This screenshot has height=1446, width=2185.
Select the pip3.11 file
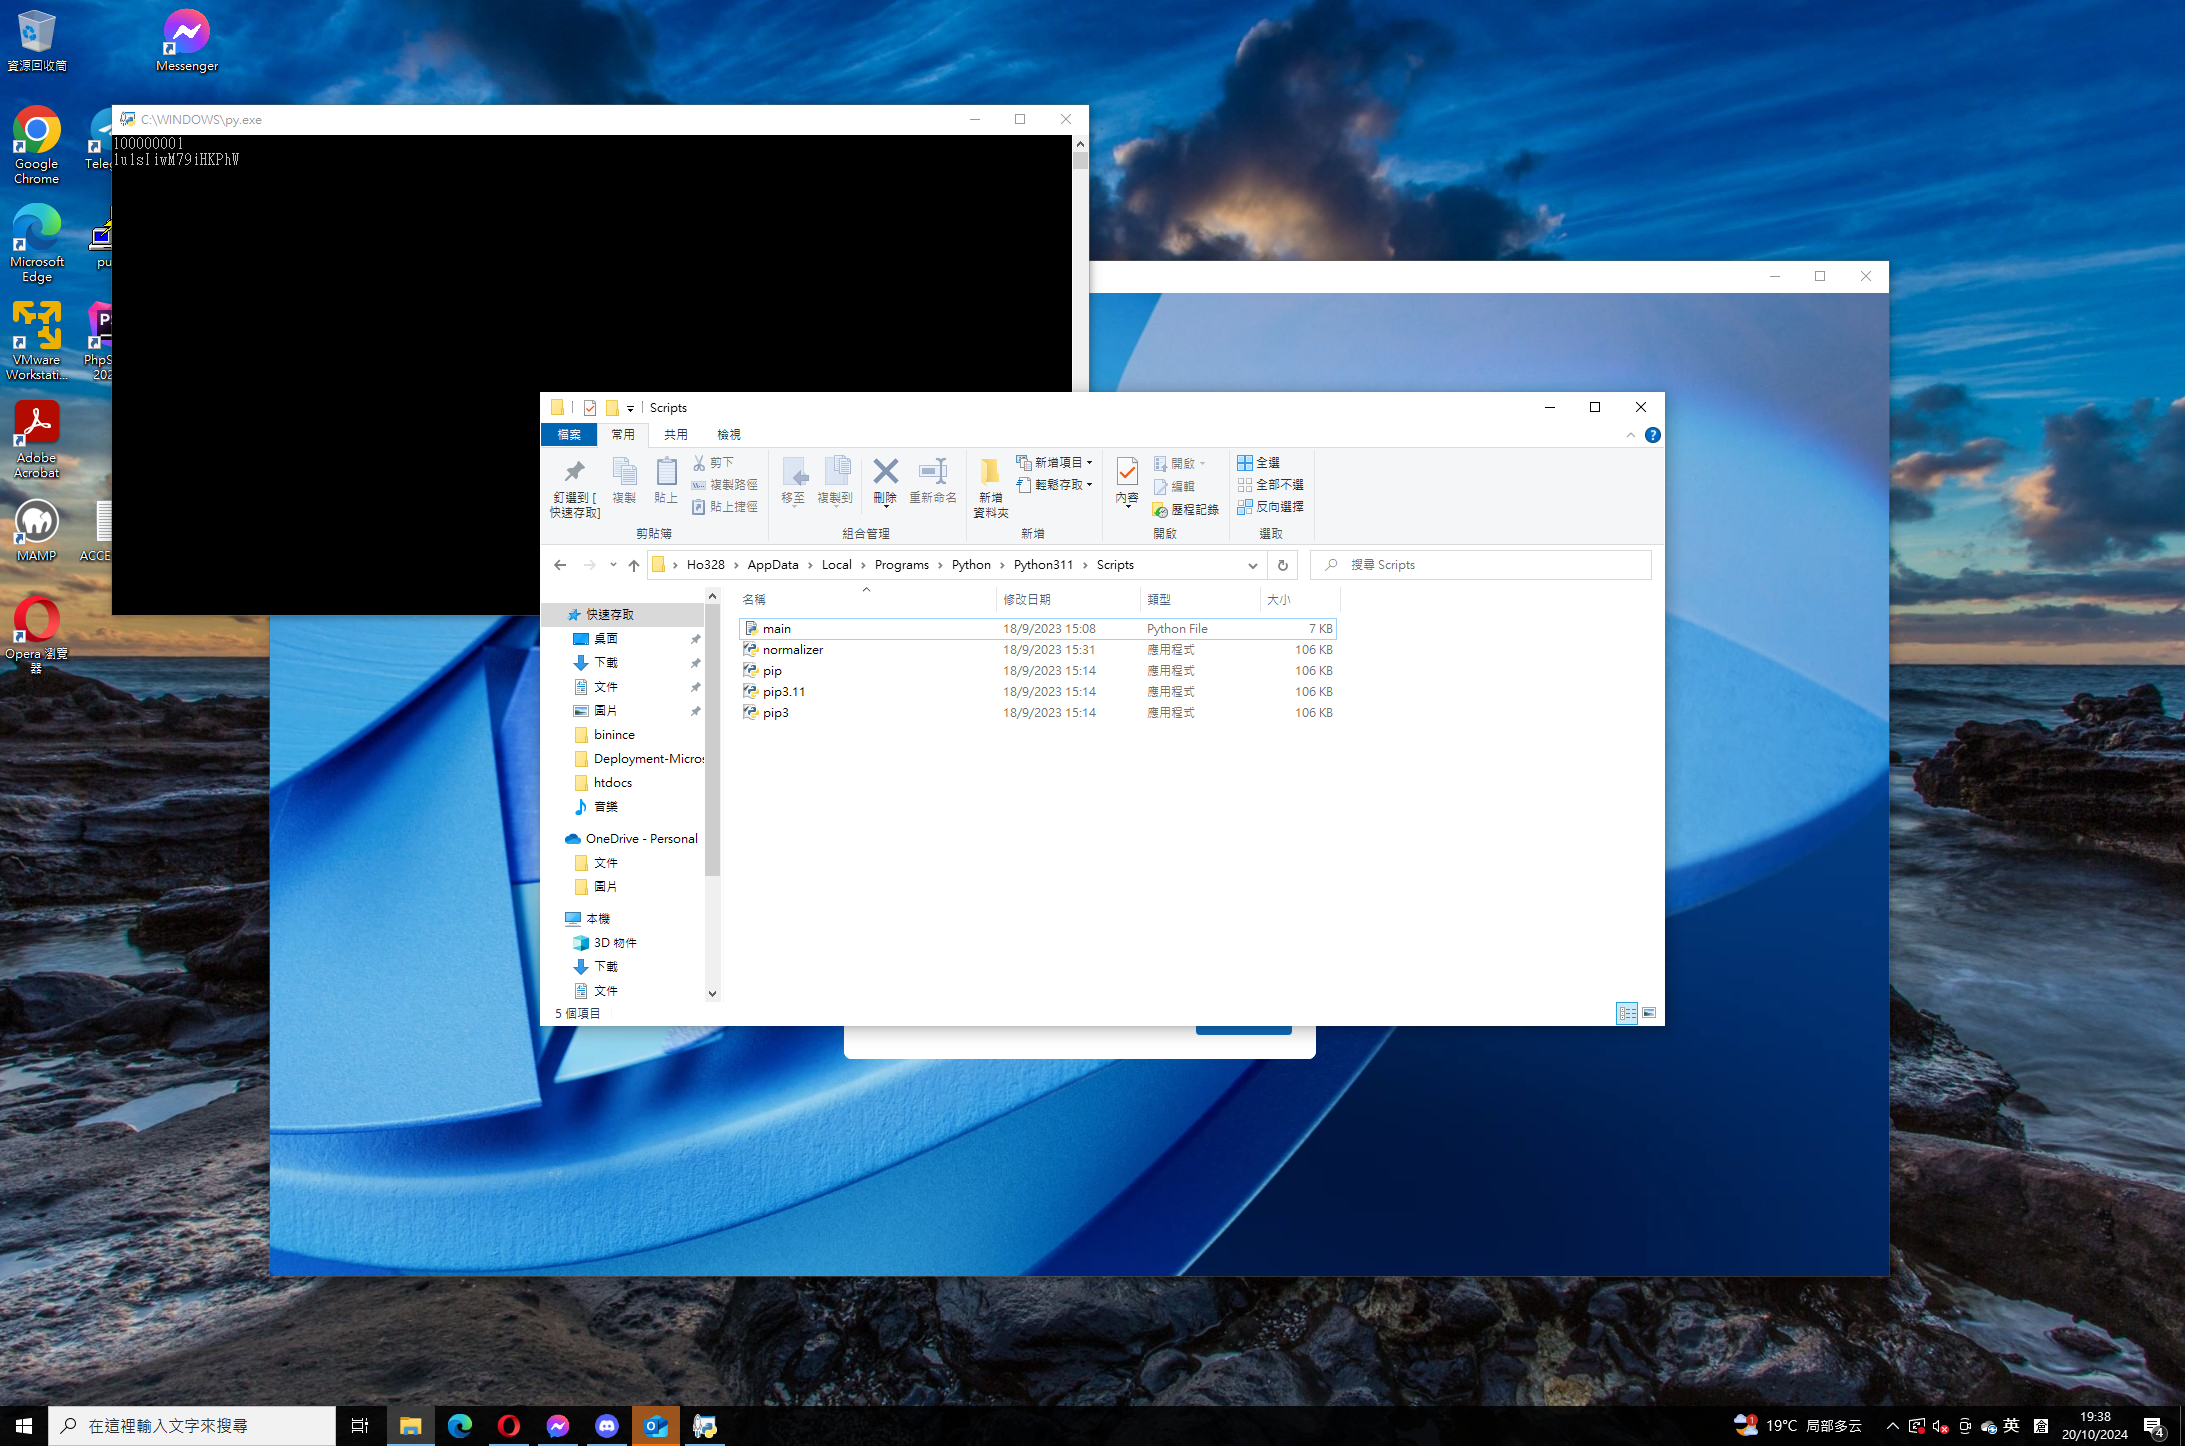1037,692
